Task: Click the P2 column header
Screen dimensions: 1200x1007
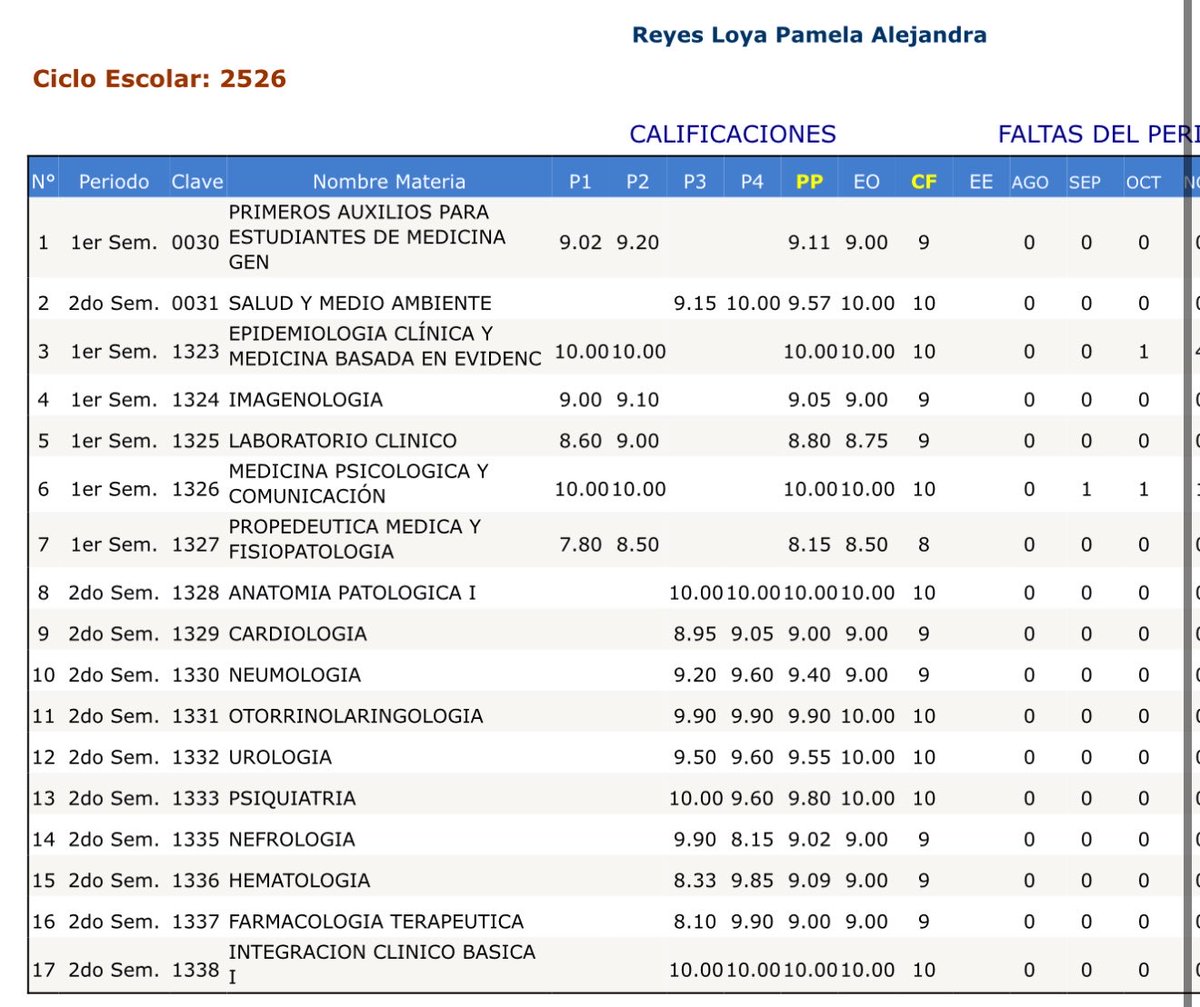Action: [637, 182]
